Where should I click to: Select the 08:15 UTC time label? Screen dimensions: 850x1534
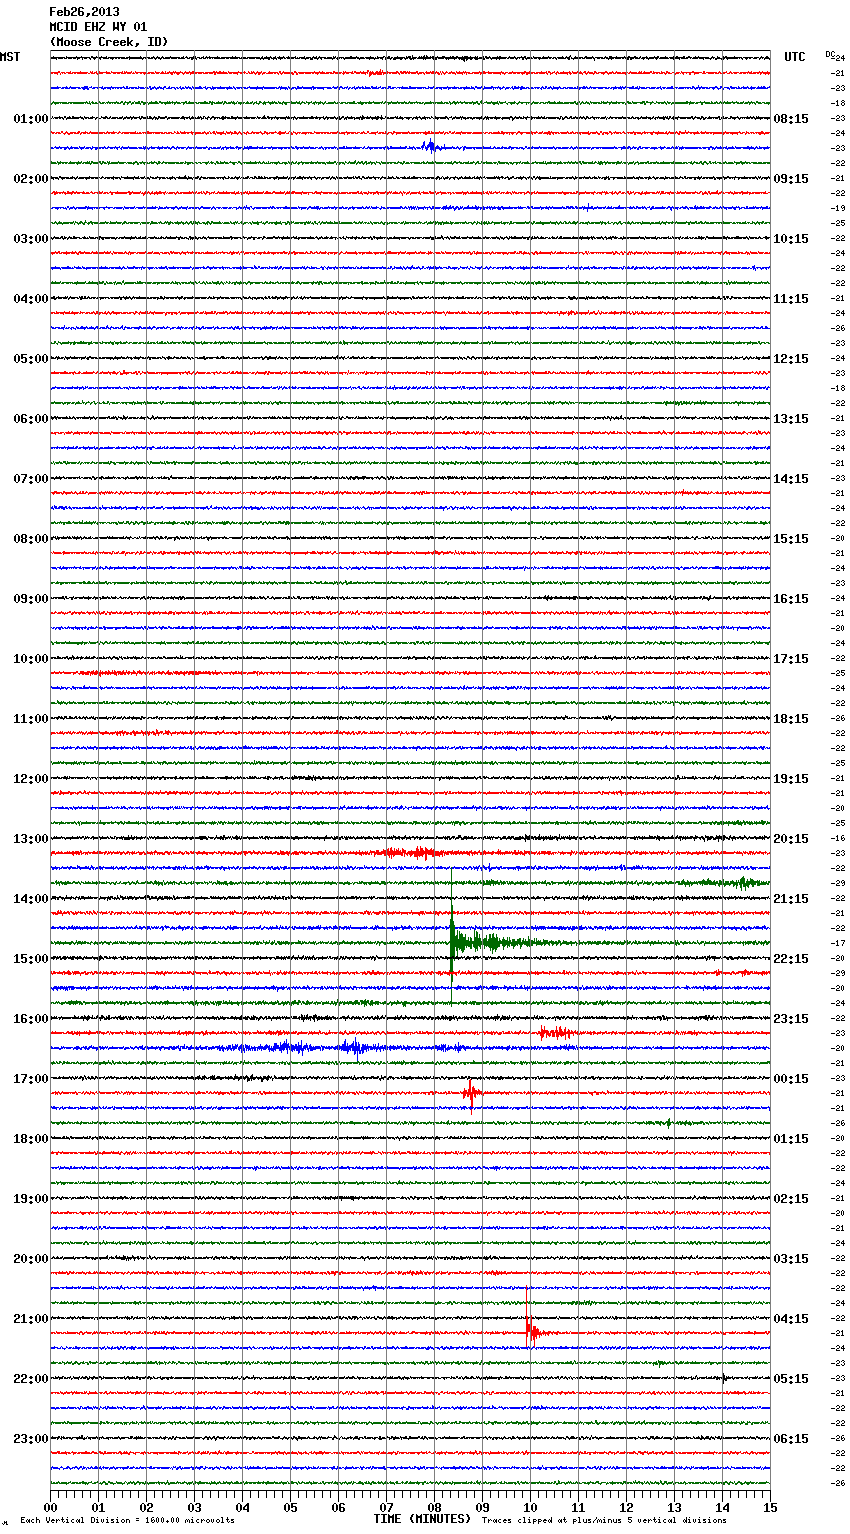(791, 119)
